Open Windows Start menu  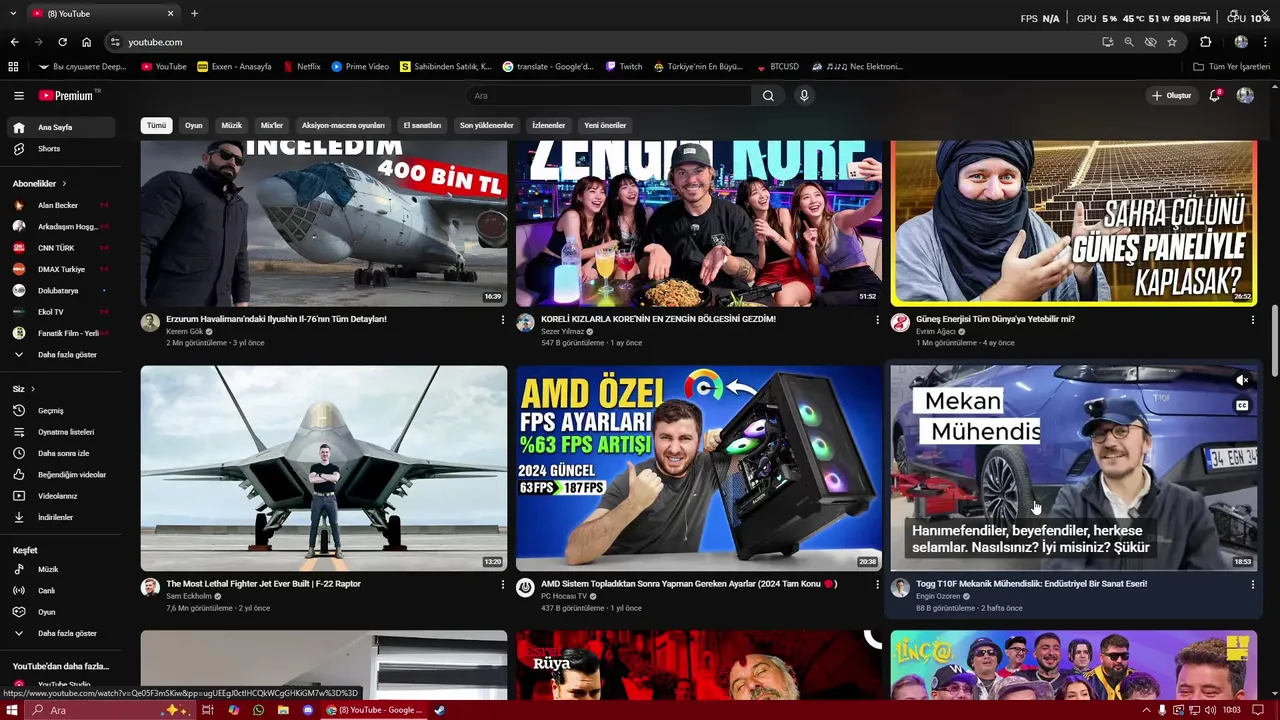tap(12, 710)
